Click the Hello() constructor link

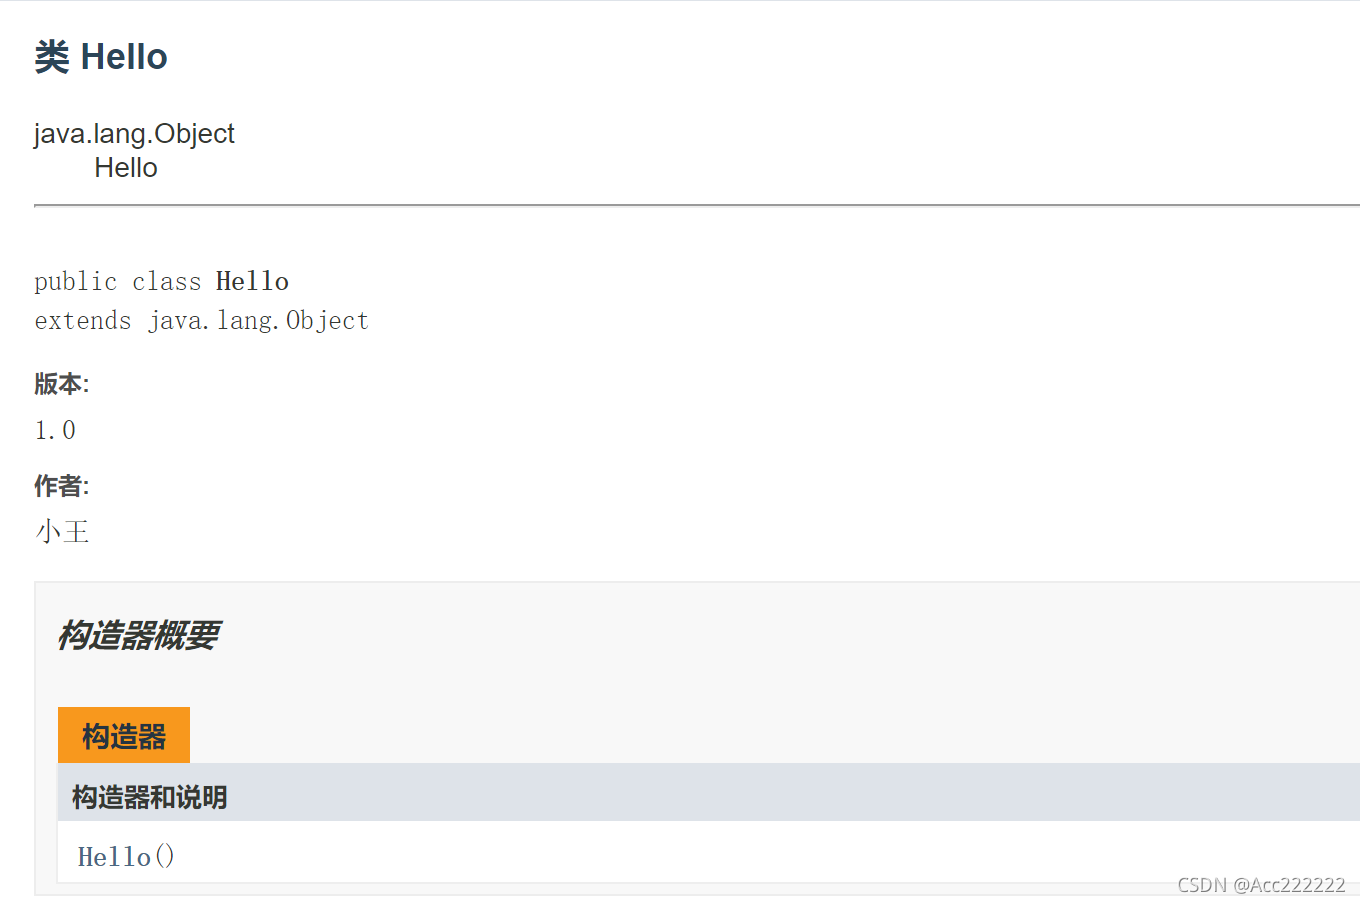pos(126,856)
